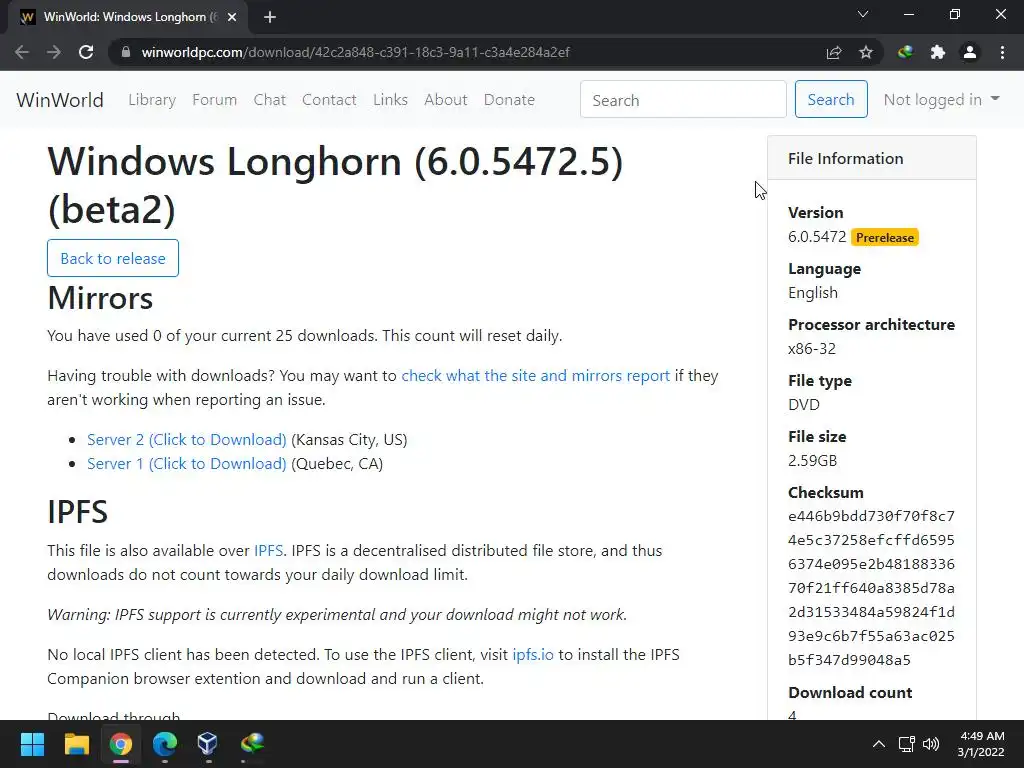
Task: Open File Explorer from the taskbar
Action: pyautogui.click(x=76, y=744)
